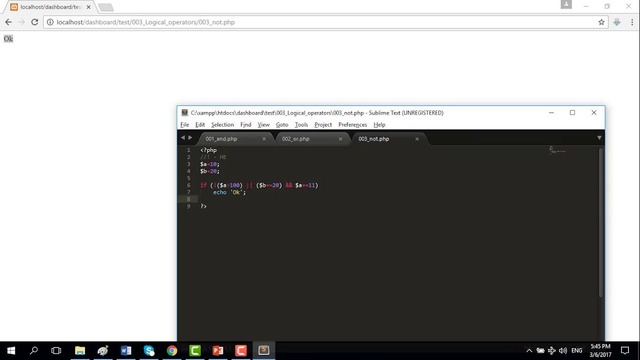Open Project menu in Sublime Text
Screen dimensions: 640x360
point(323,124)
